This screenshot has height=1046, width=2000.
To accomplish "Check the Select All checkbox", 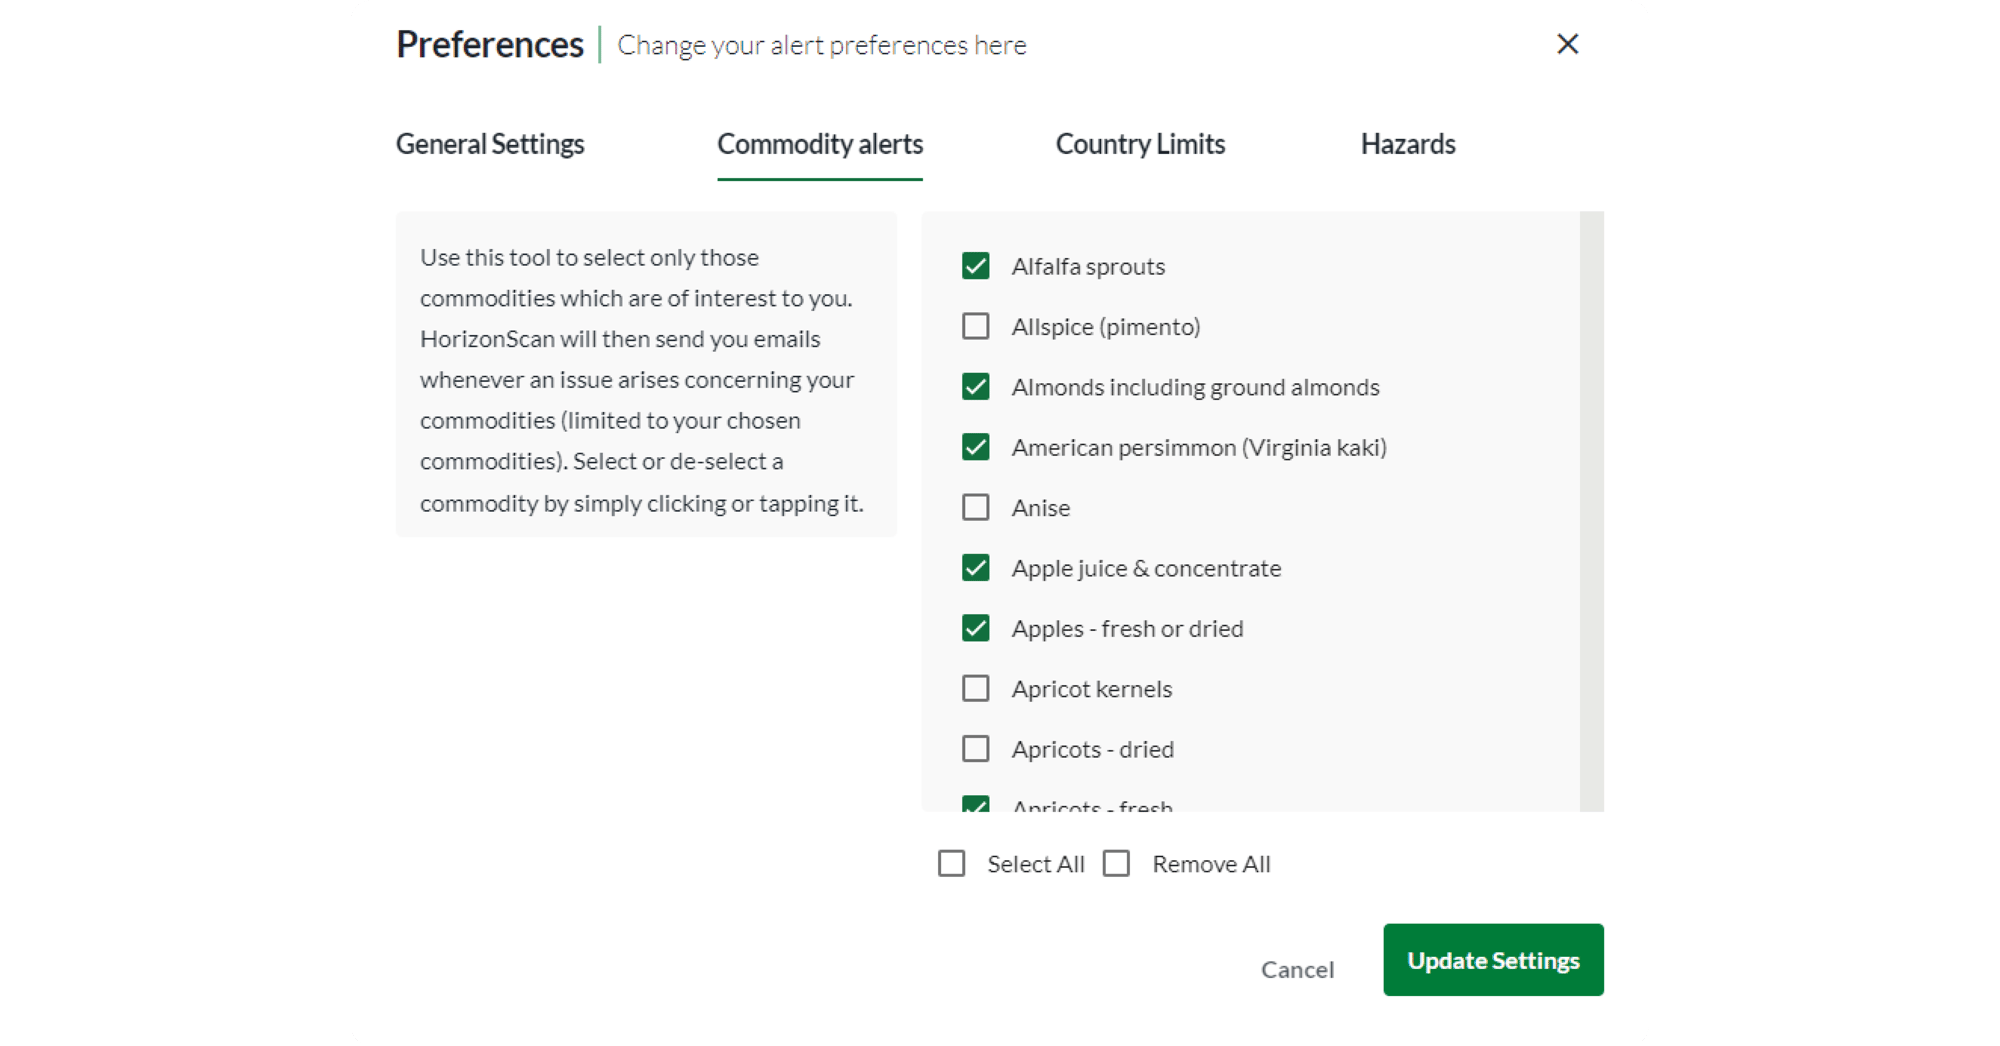I will coord(951,864).
